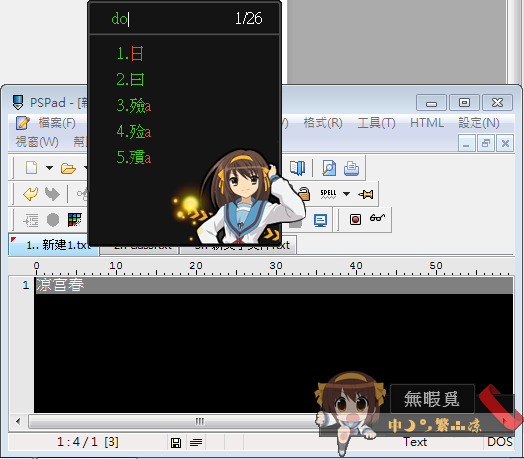Click the blue lines status bar icon
This screenshot has width=524, height=459.
pyautogui.click(x=196, y=443)
